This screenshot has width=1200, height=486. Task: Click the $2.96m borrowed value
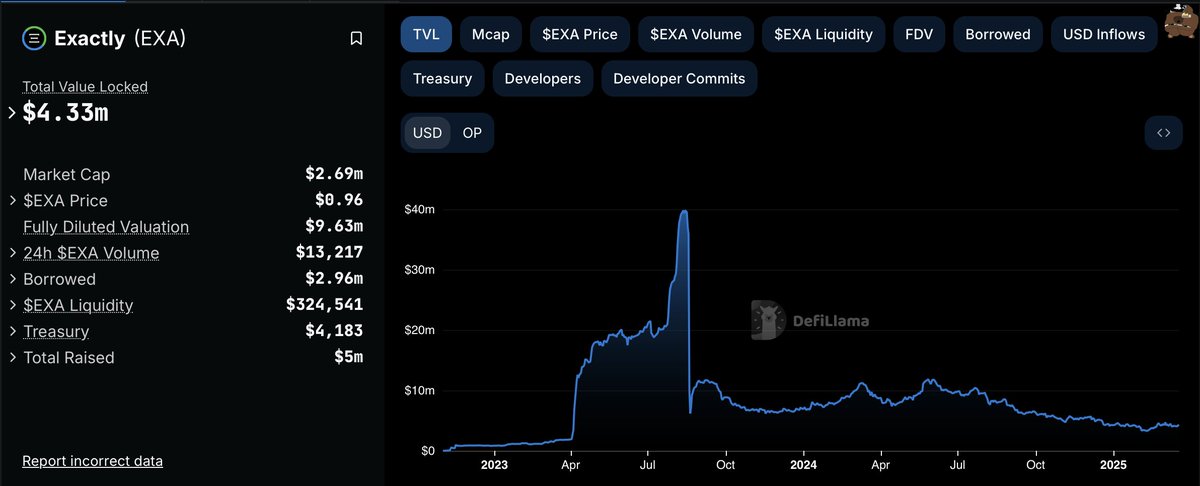[334, 279]
